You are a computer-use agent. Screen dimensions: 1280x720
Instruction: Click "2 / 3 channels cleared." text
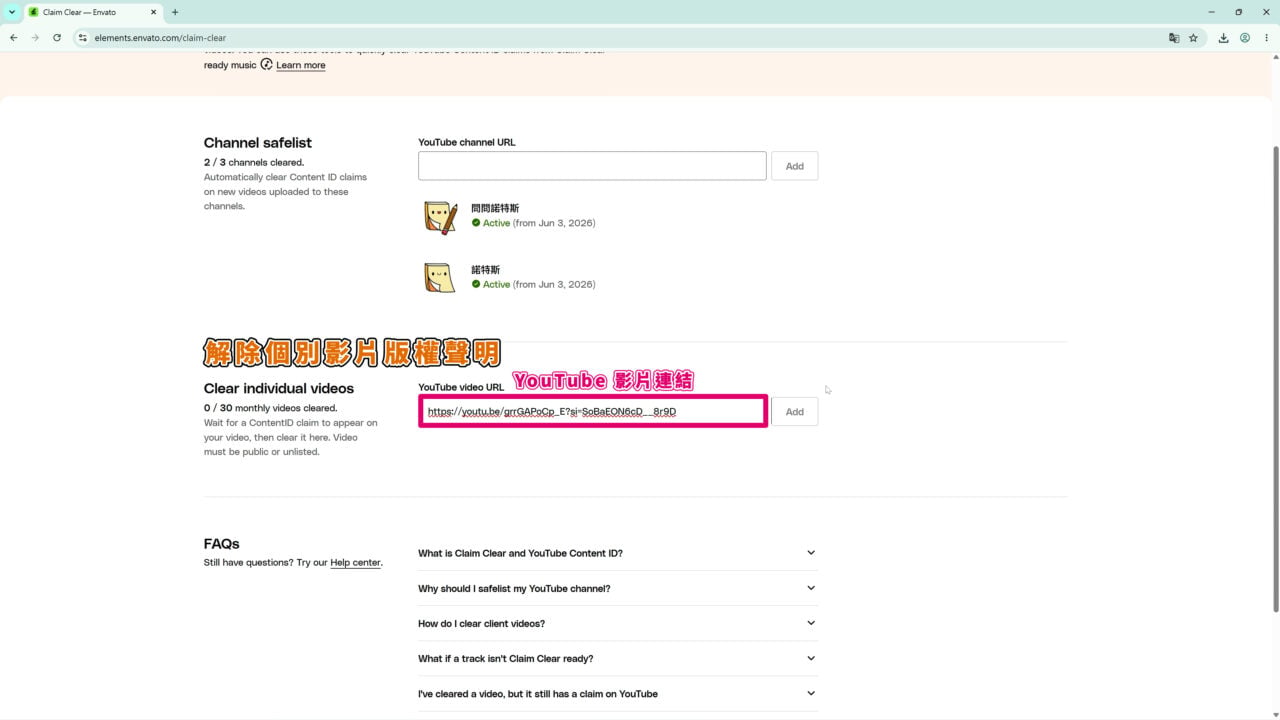point(254,162)
